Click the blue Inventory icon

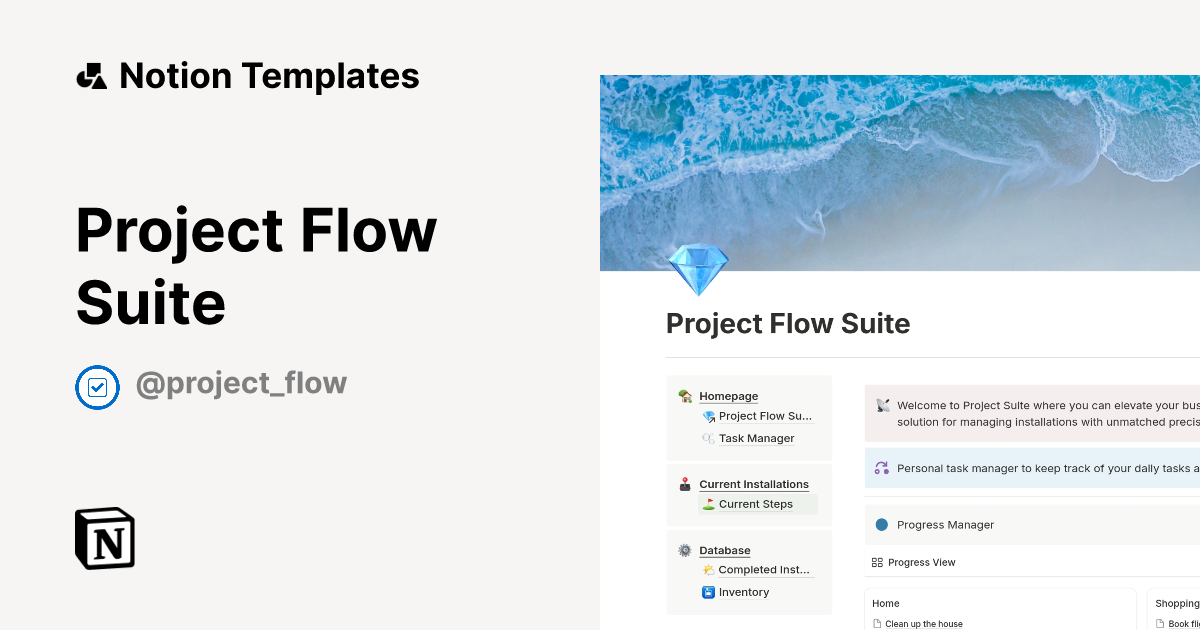click(x=709, y=592)
